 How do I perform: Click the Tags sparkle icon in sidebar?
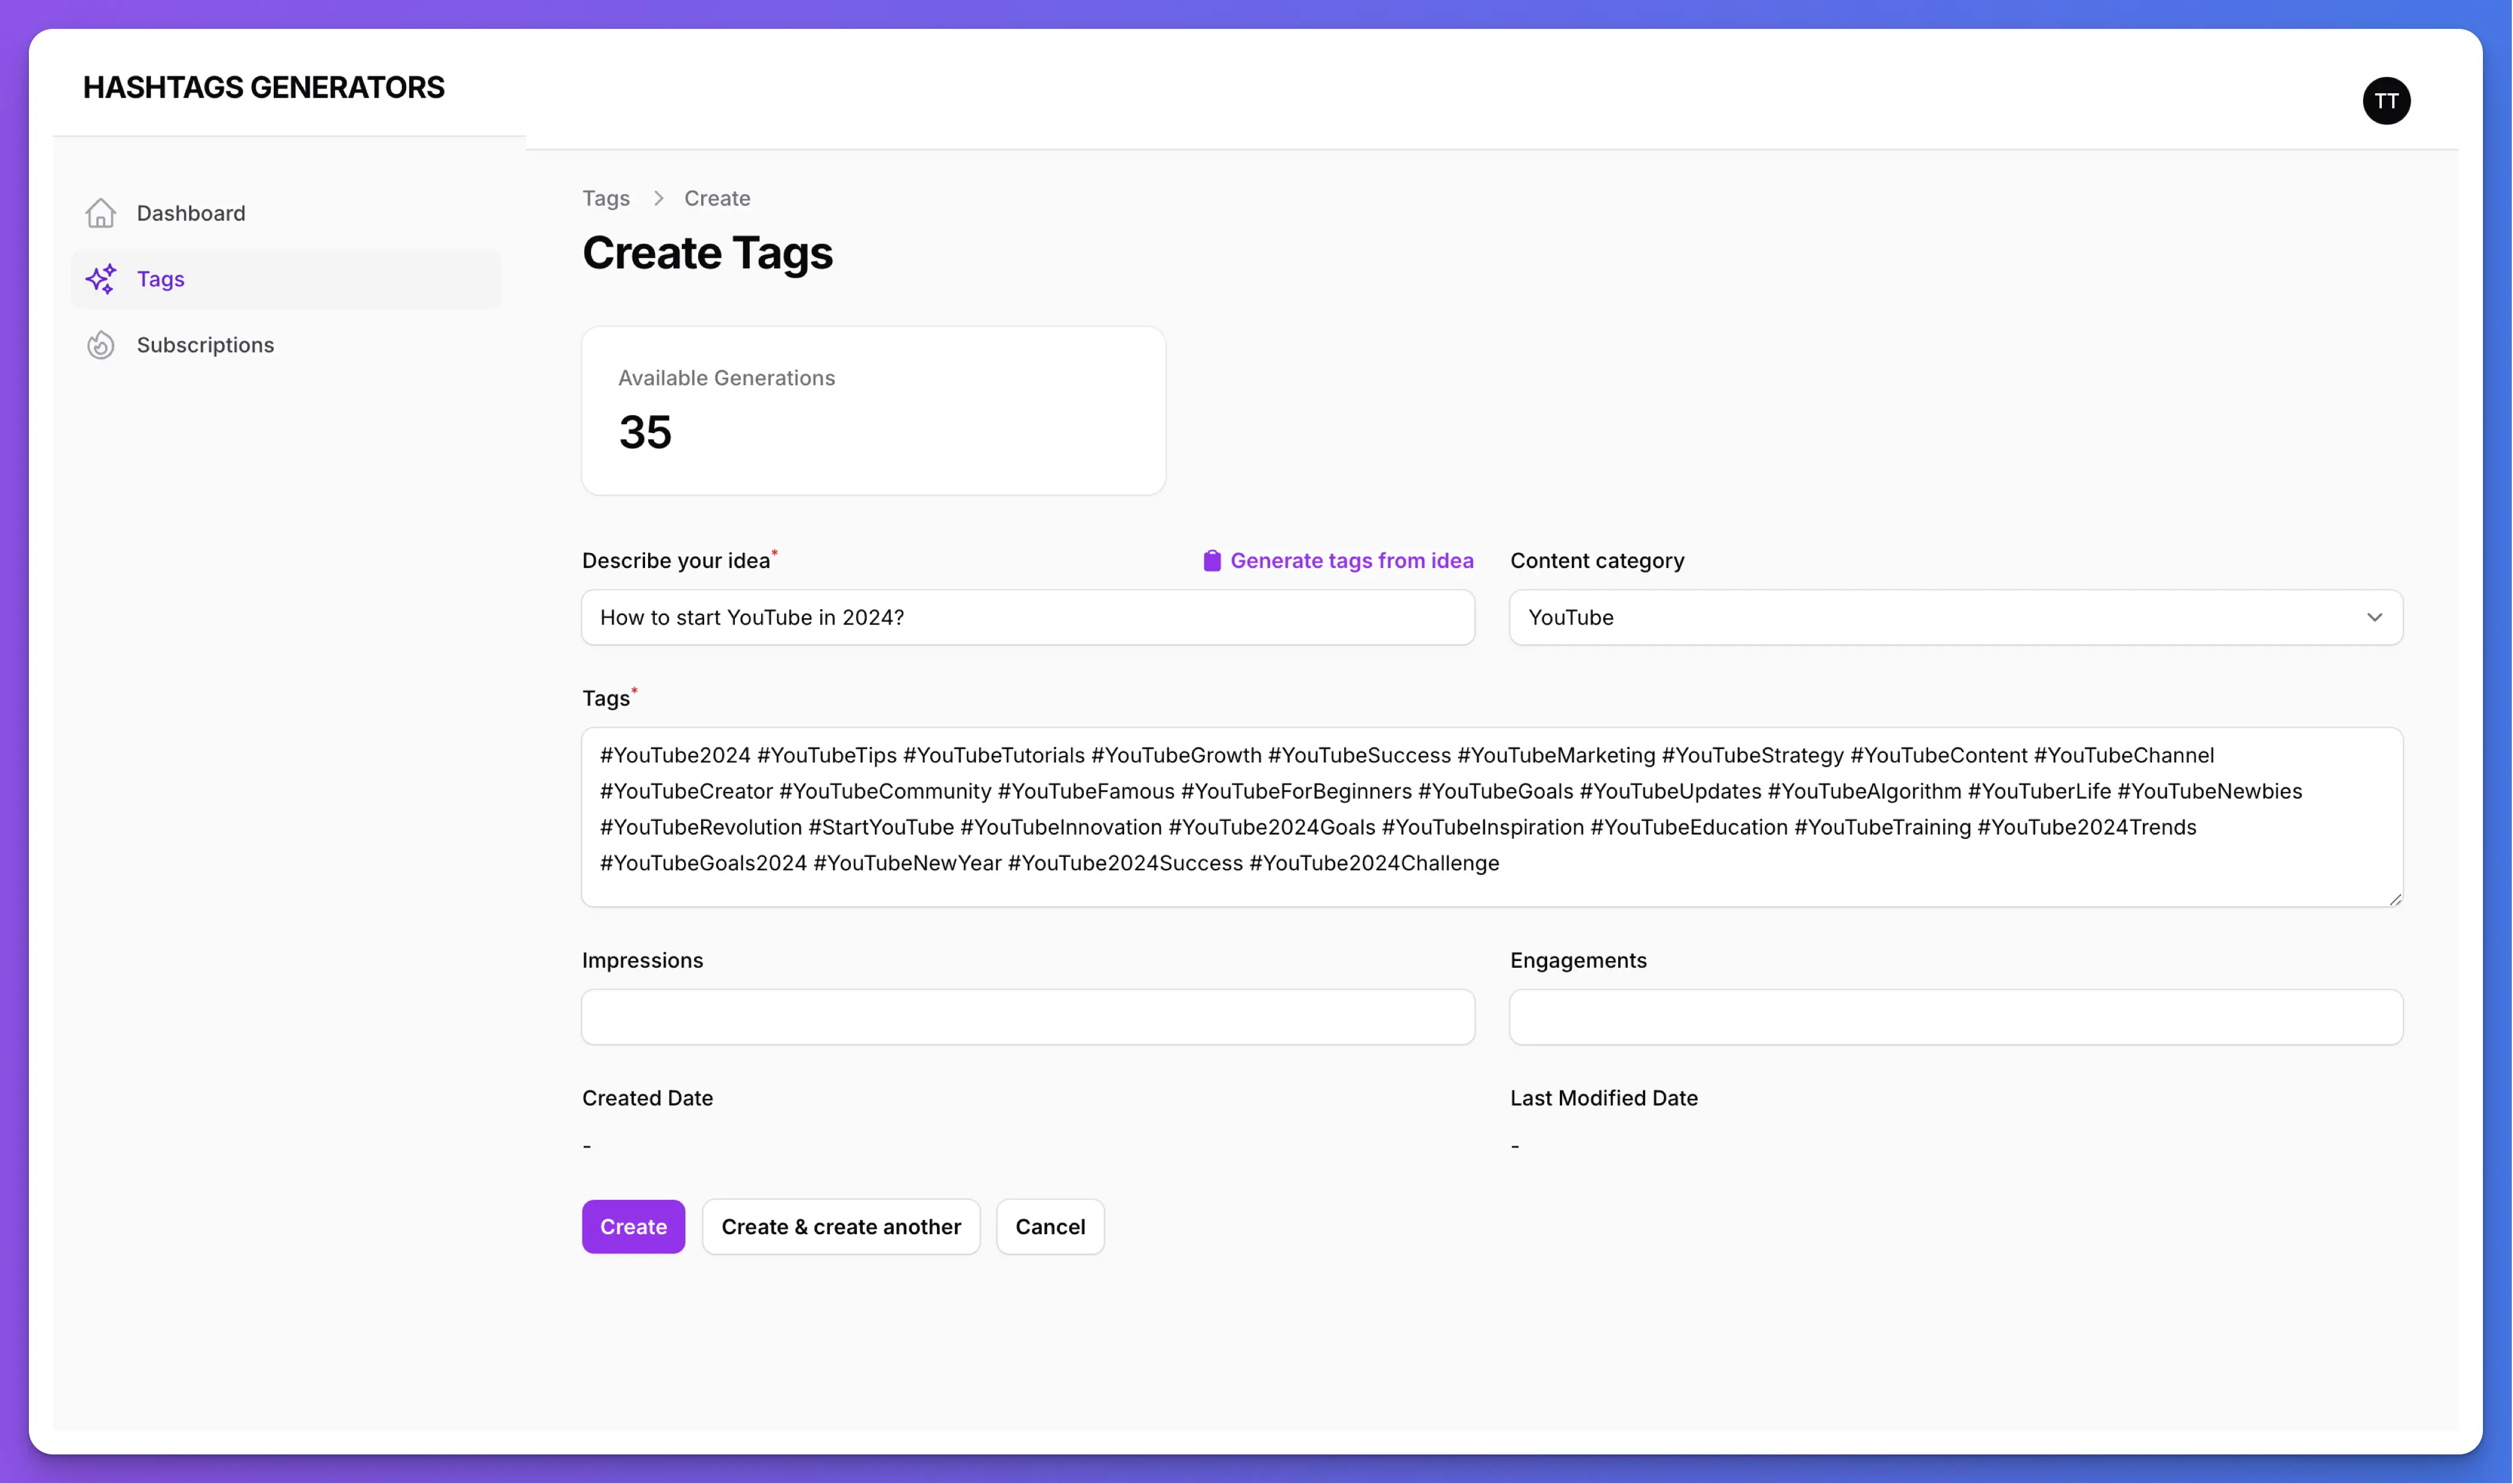tap(101, 279)
